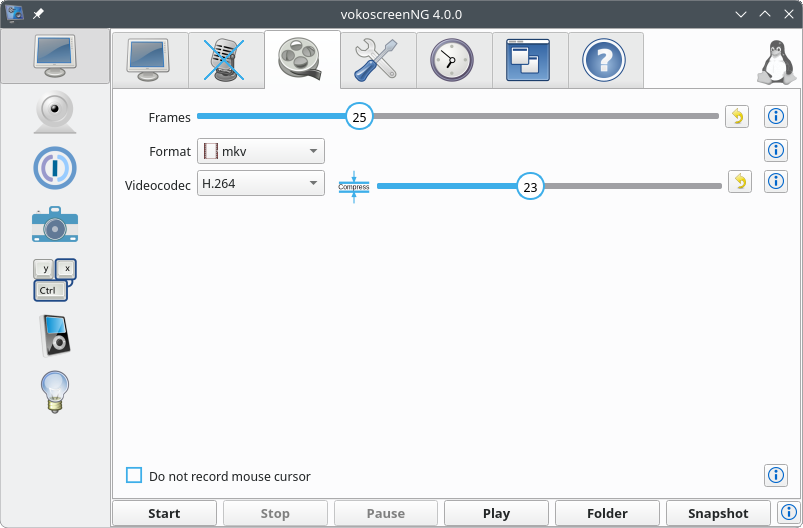Click the Linux penguin icon

(774, 61)
